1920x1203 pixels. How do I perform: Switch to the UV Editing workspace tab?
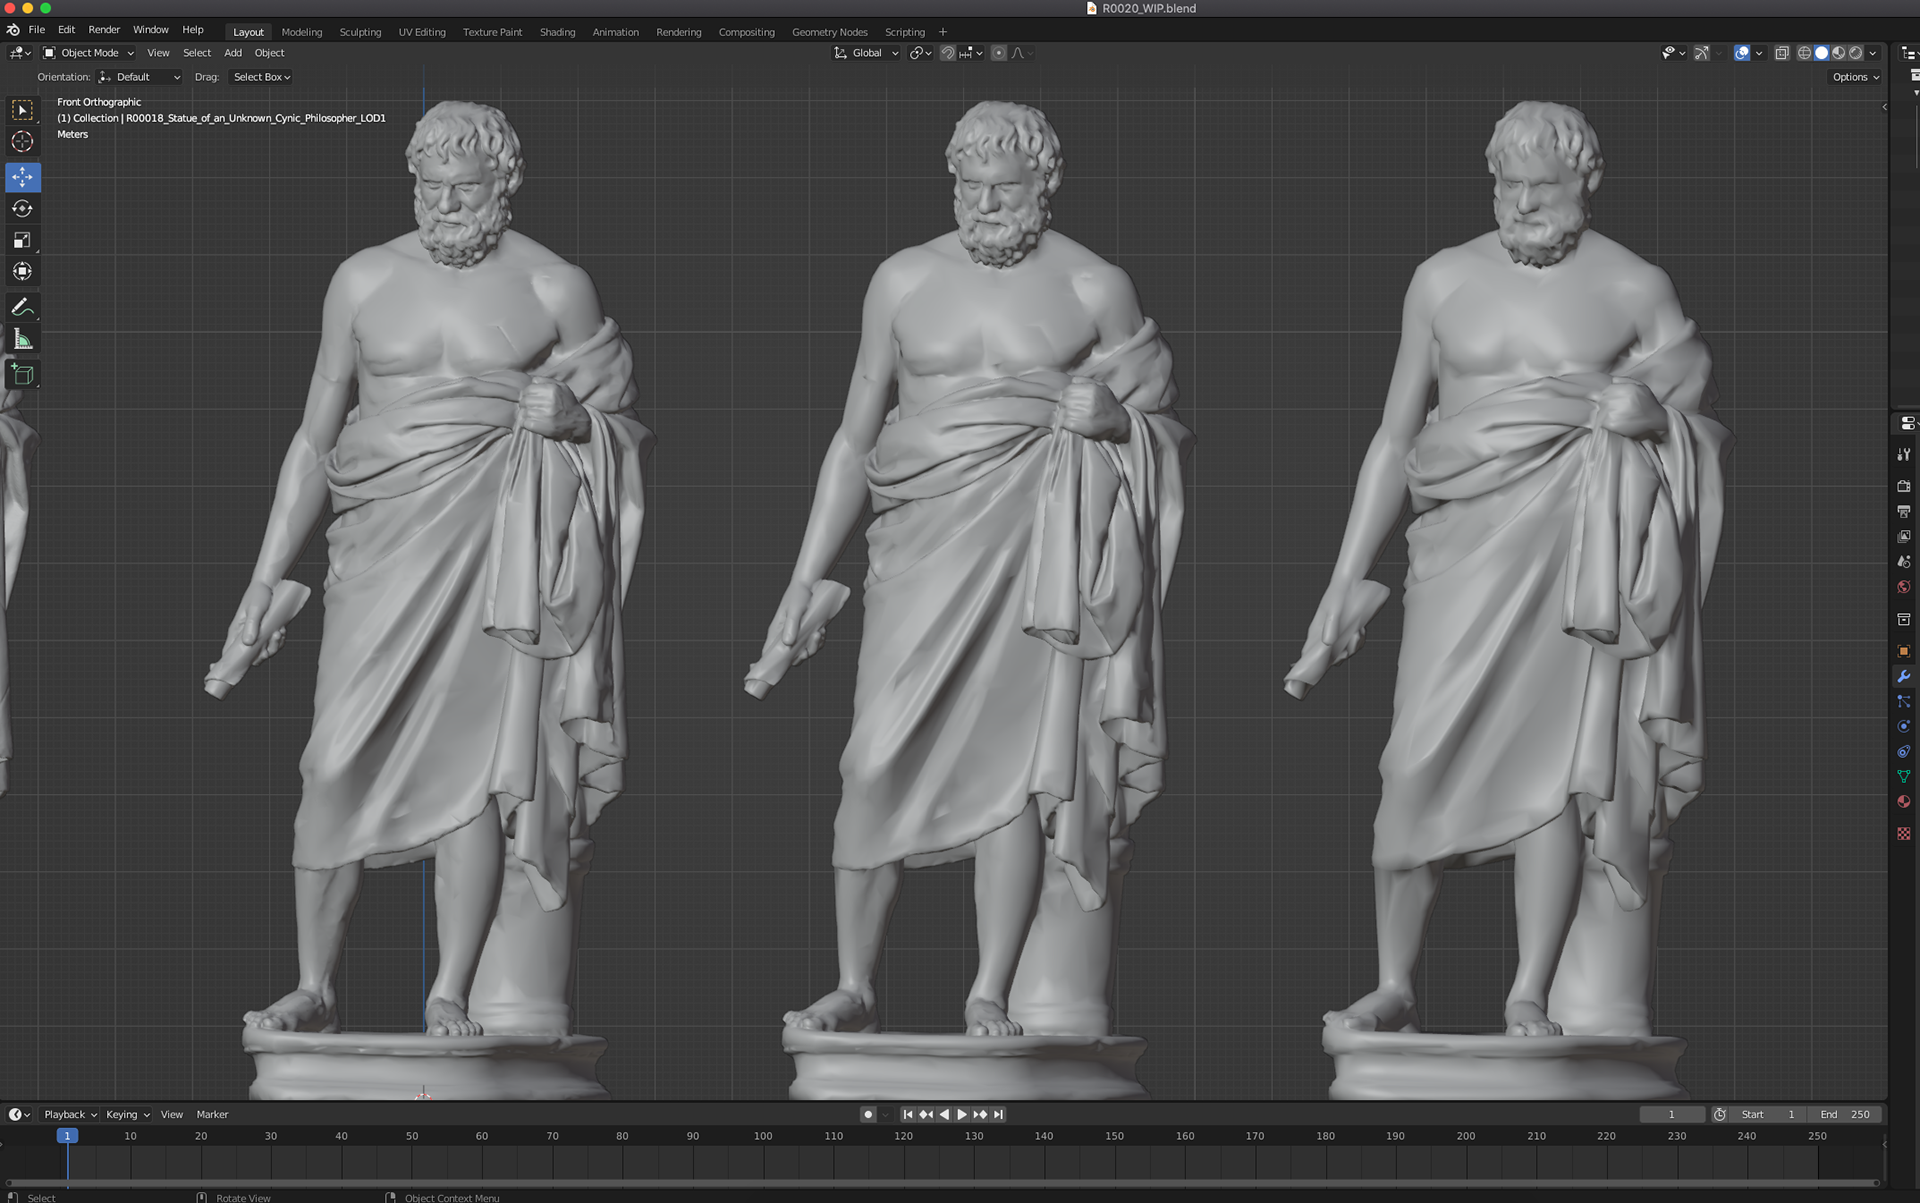pos(422,32)
